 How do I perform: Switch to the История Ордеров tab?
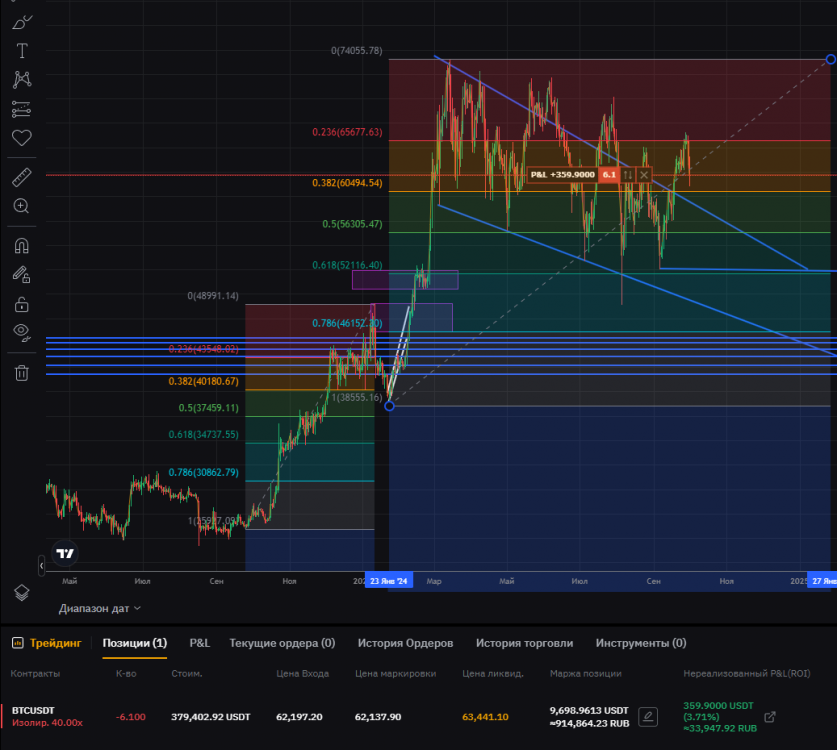point(405,643)
